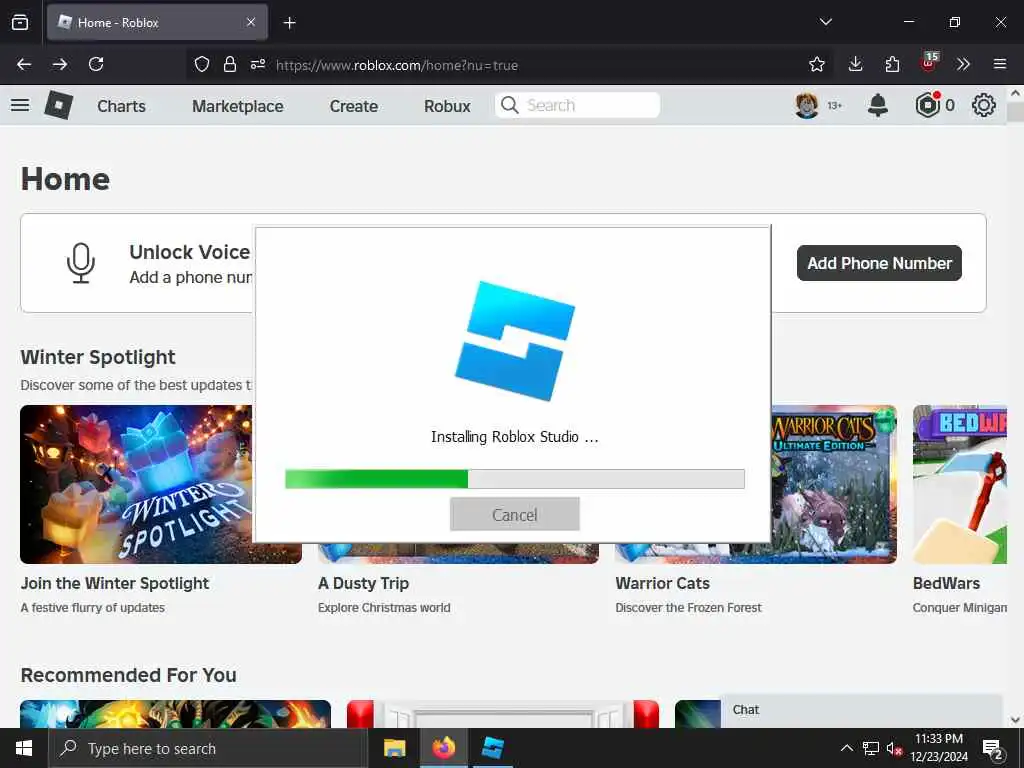
Task: Open Warrior Cats game title
Action: [662, 583]
